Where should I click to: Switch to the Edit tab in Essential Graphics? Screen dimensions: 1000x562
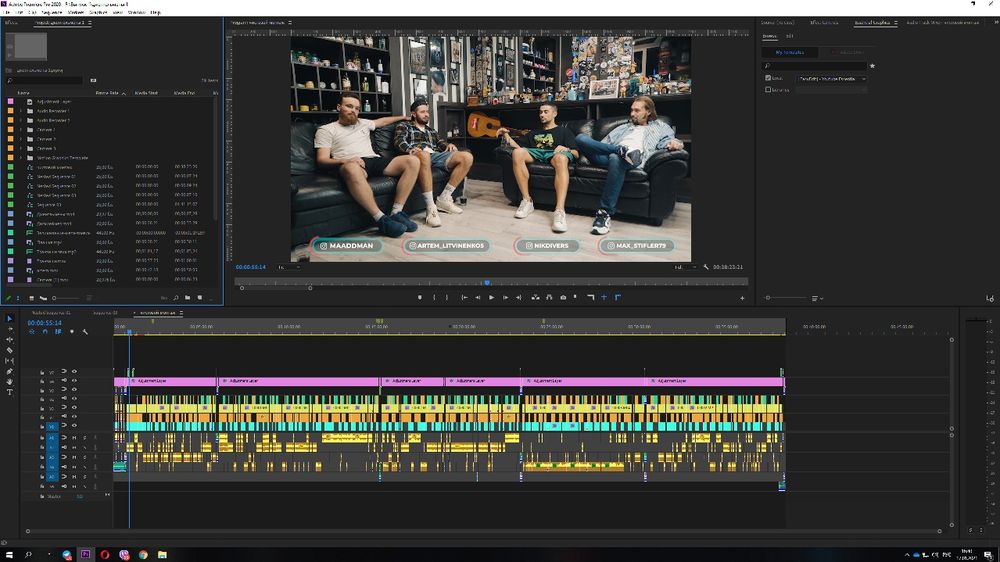tap(789, 35)
